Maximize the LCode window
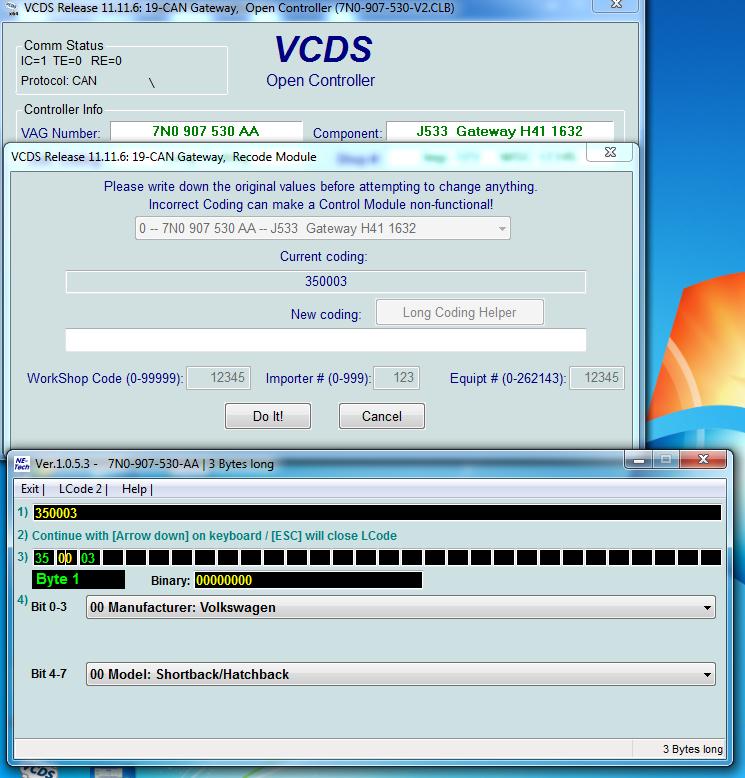This screenshot has height=778, width=745. (x=666, y=459)
